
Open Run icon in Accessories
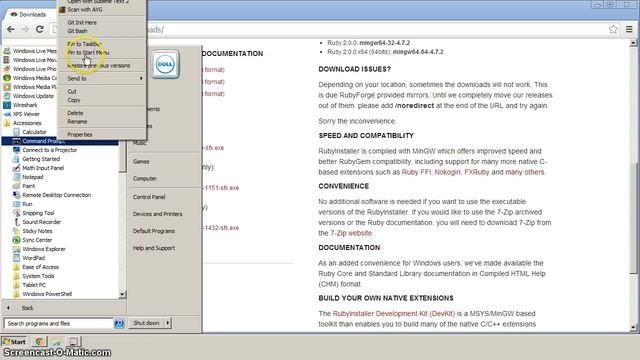click(16, 204)
